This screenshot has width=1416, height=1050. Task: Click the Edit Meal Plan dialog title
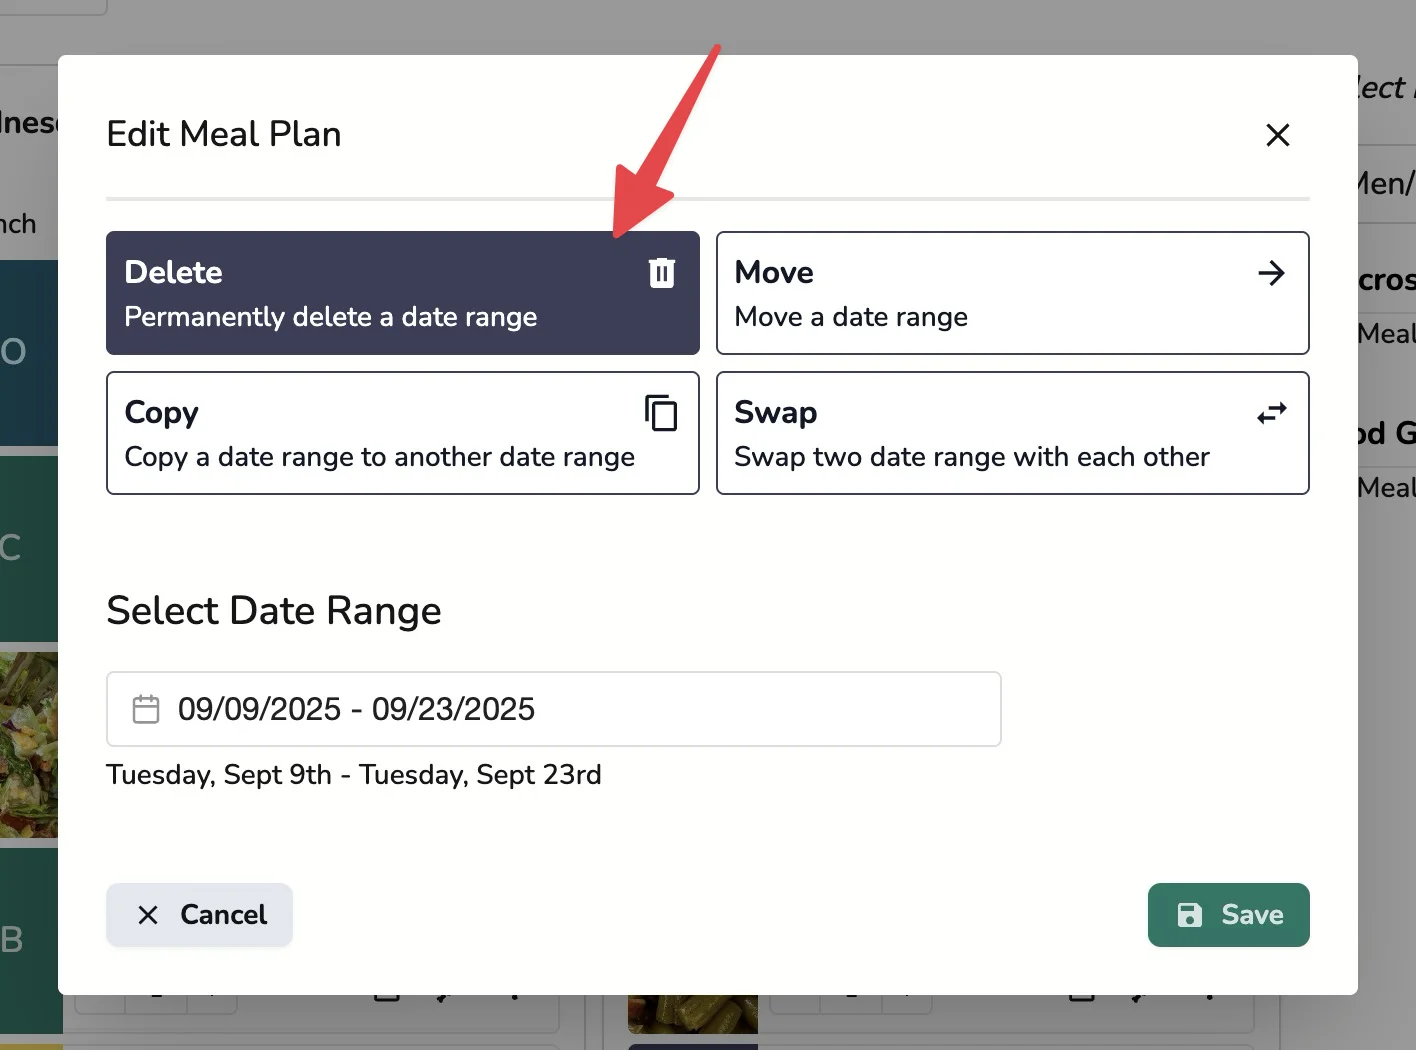click(224, 133)
